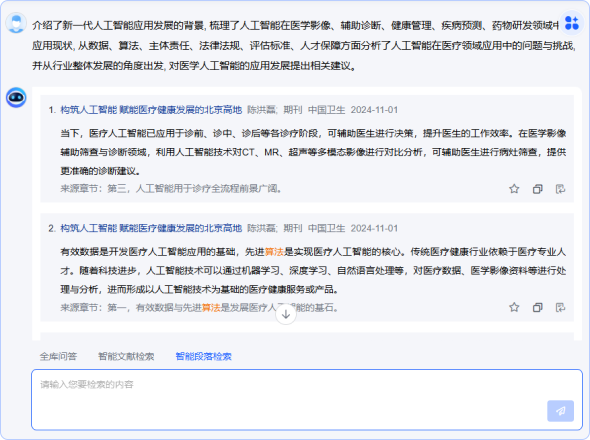Click result 1 source line 第三，人工智能用于诊疗
The height and width of the screenshot is (440, 590).
pyautogui.click(x=171, y=188)
